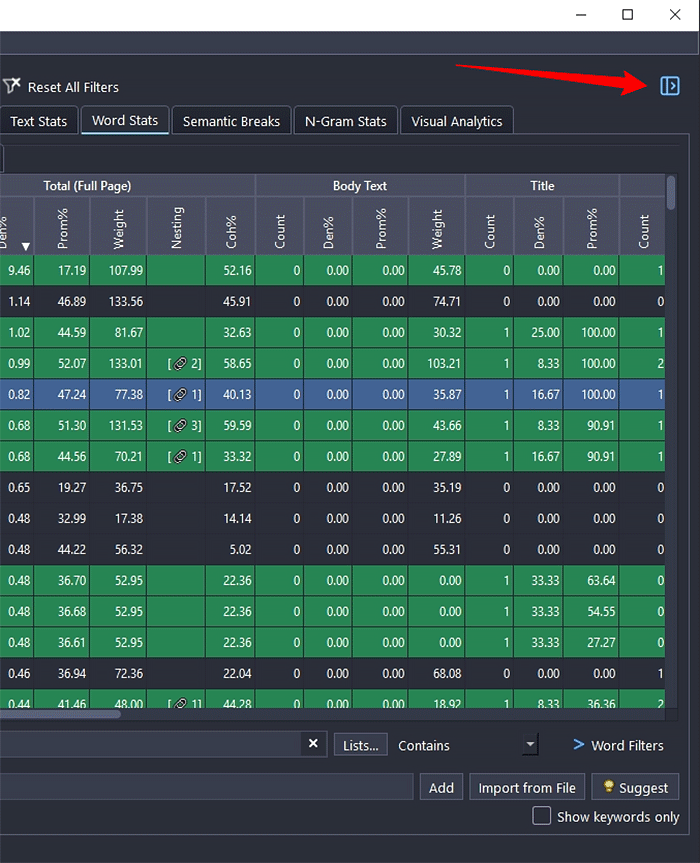Open the Lists... selector
The height and width of the screenshot is (863, 700).
coord(360,745)
